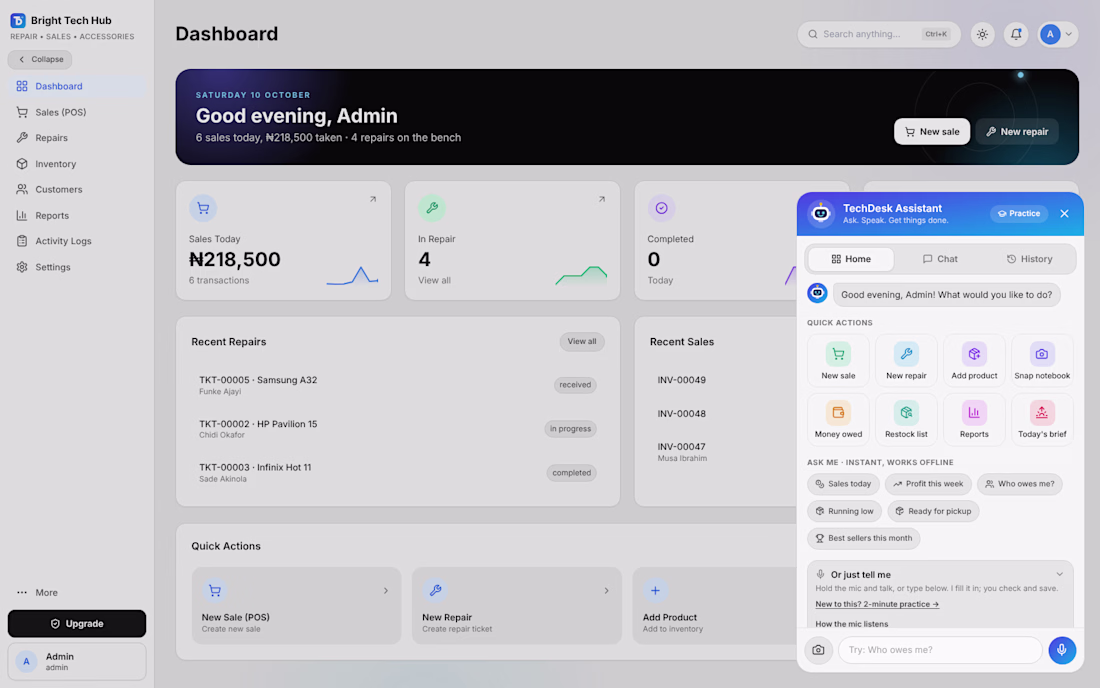
Task: Click the New sale quick action icon
Action: (x=838, y=354)
